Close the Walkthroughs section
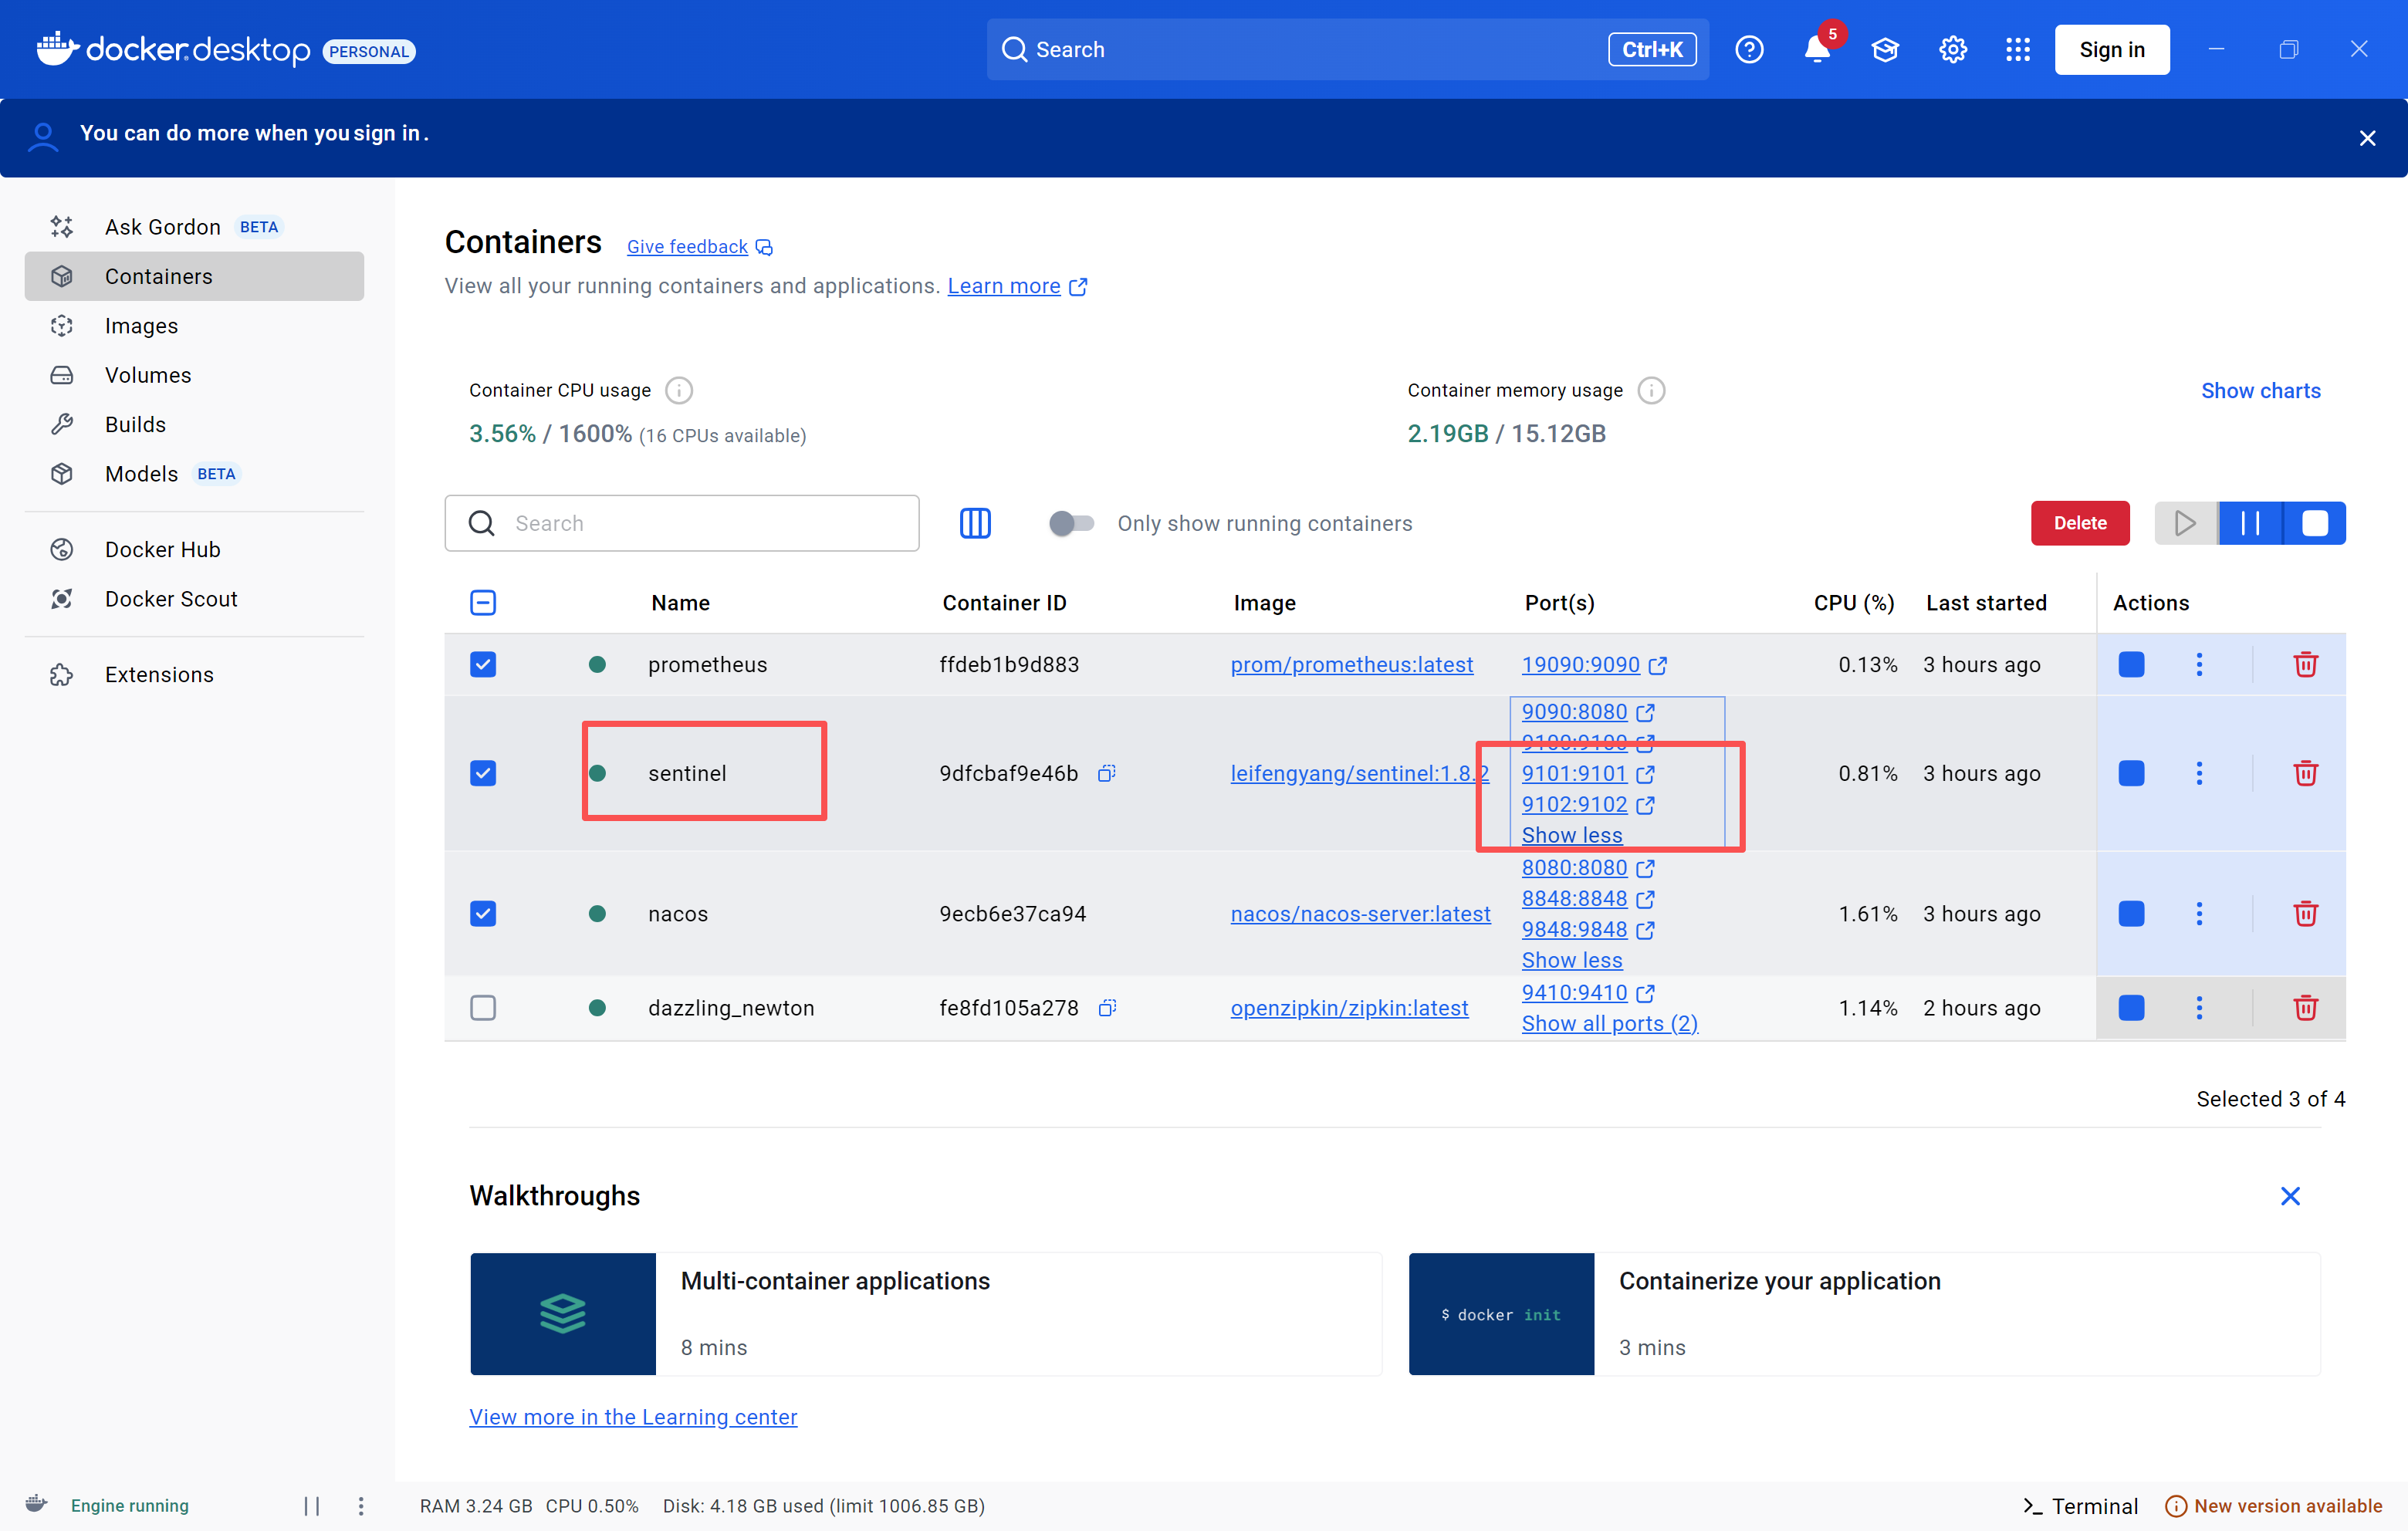Image resolution: width=2408 pixels, height=1531 pixels. (2290, 1196)
